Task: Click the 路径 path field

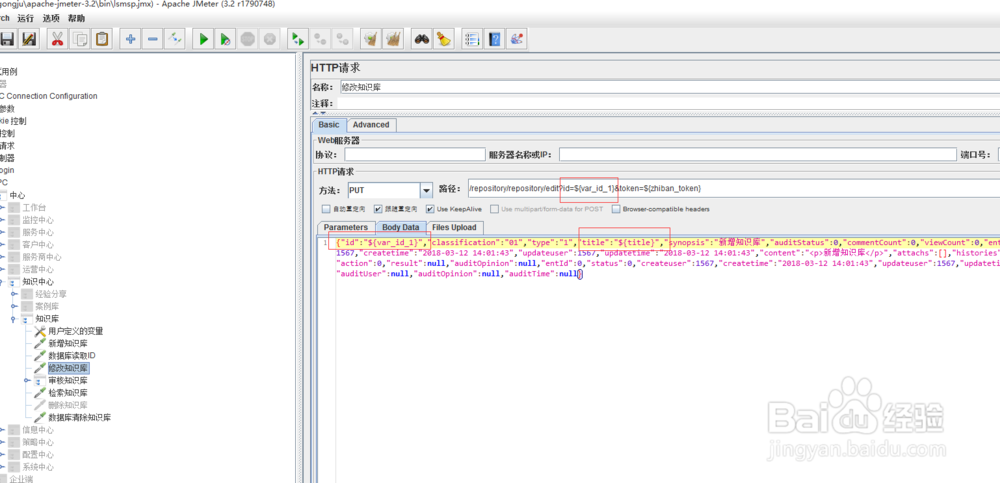Action: point(733,189)
